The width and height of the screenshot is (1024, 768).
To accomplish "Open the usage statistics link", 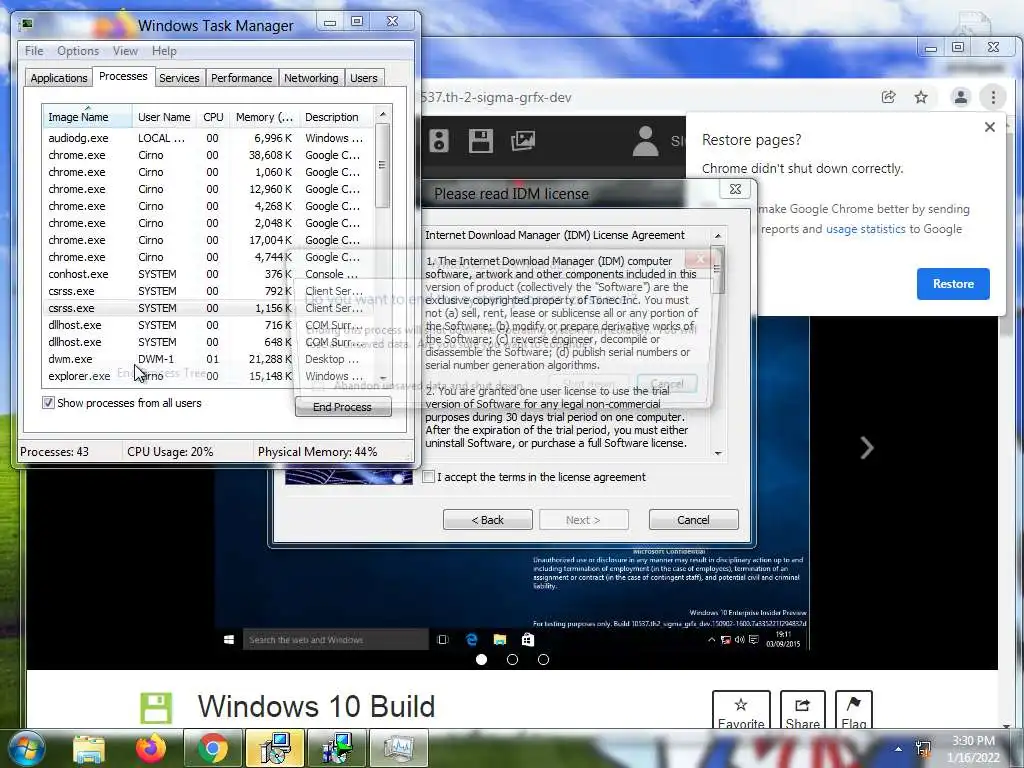I will click(865, 229).
